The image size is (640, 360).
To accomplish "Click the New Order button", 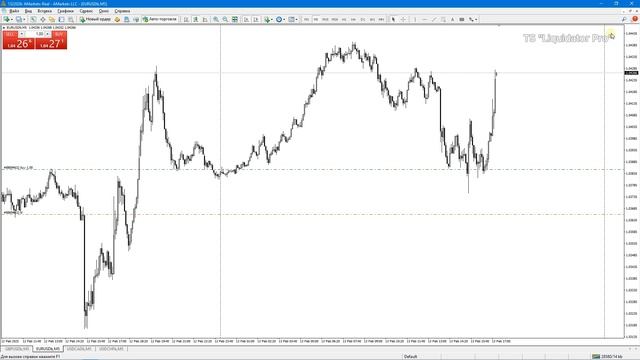I will tap(95, 19).
